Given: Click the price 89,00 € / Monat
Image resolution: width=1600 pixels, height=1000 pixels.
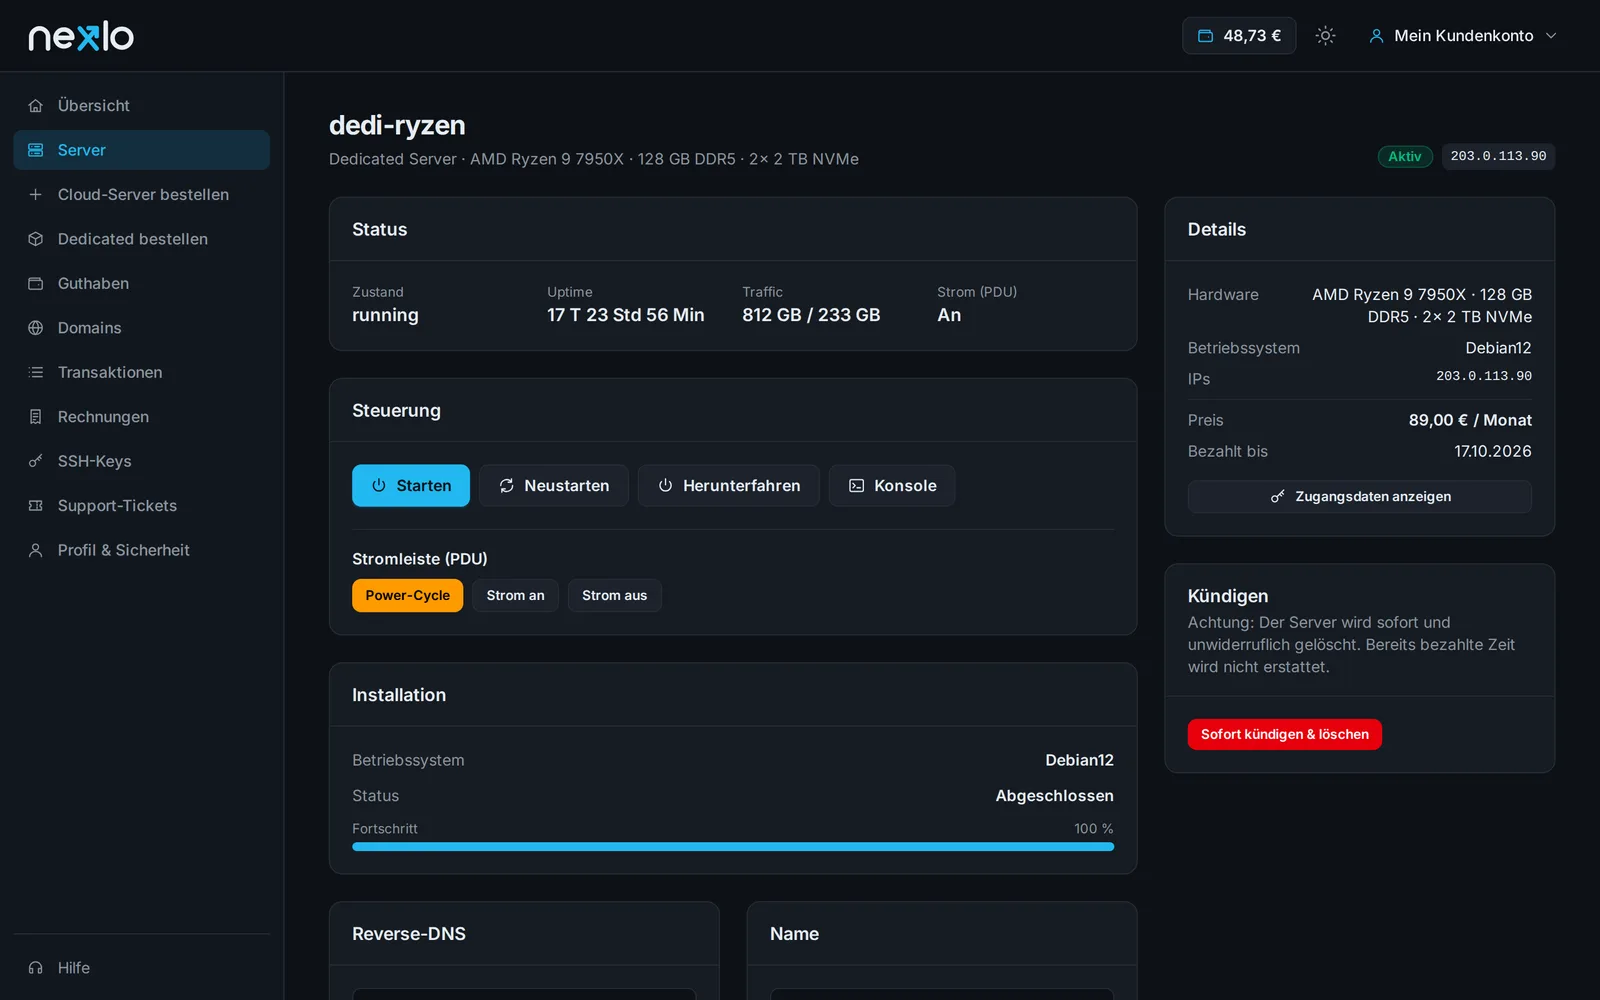Looking at the screenshot, I should click(x=1470, y=421).
